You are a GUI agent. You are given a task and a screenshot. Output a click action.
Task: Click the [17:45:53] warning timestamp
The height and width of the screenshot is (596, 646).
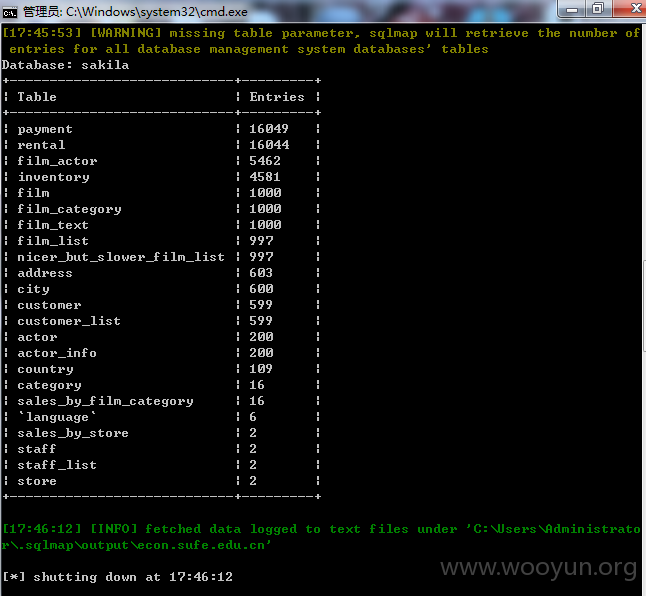click(42, 33)
